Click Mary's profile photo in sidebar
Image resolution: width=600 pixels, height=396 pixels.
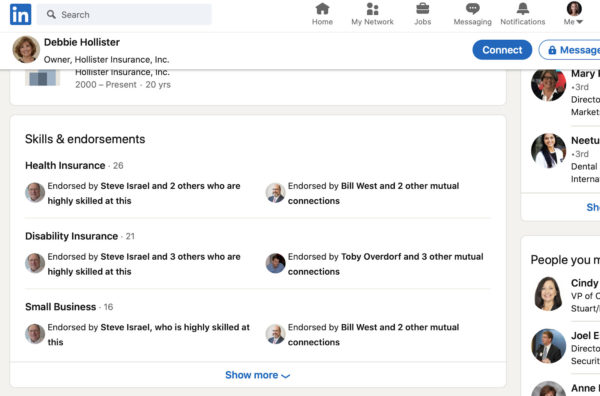(x=548, y=84)
